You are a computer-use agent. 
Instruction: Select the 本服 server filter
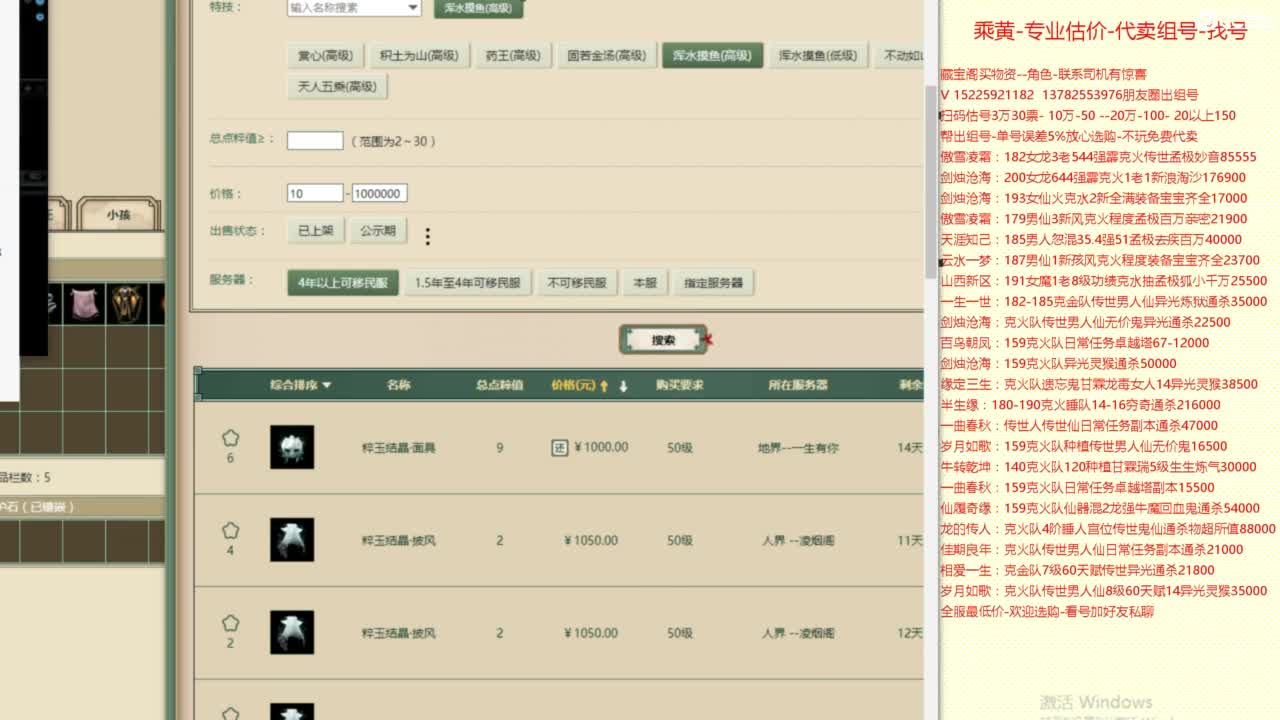(644, 283)
